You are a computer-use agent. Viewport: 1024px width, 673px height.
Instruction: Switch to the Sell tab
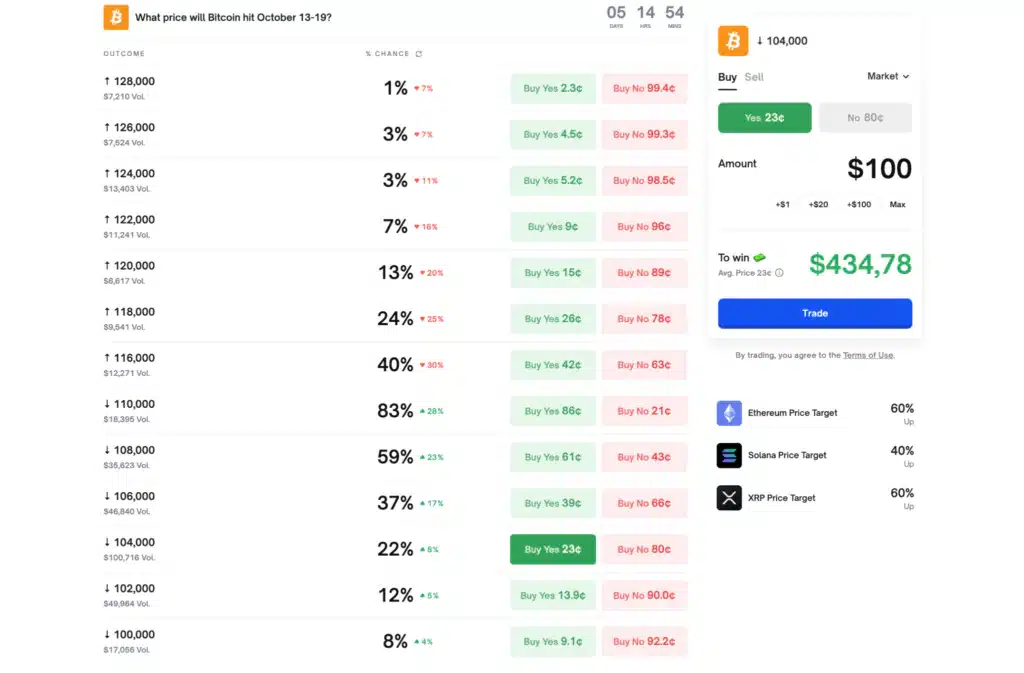click(x=753, y=77)
